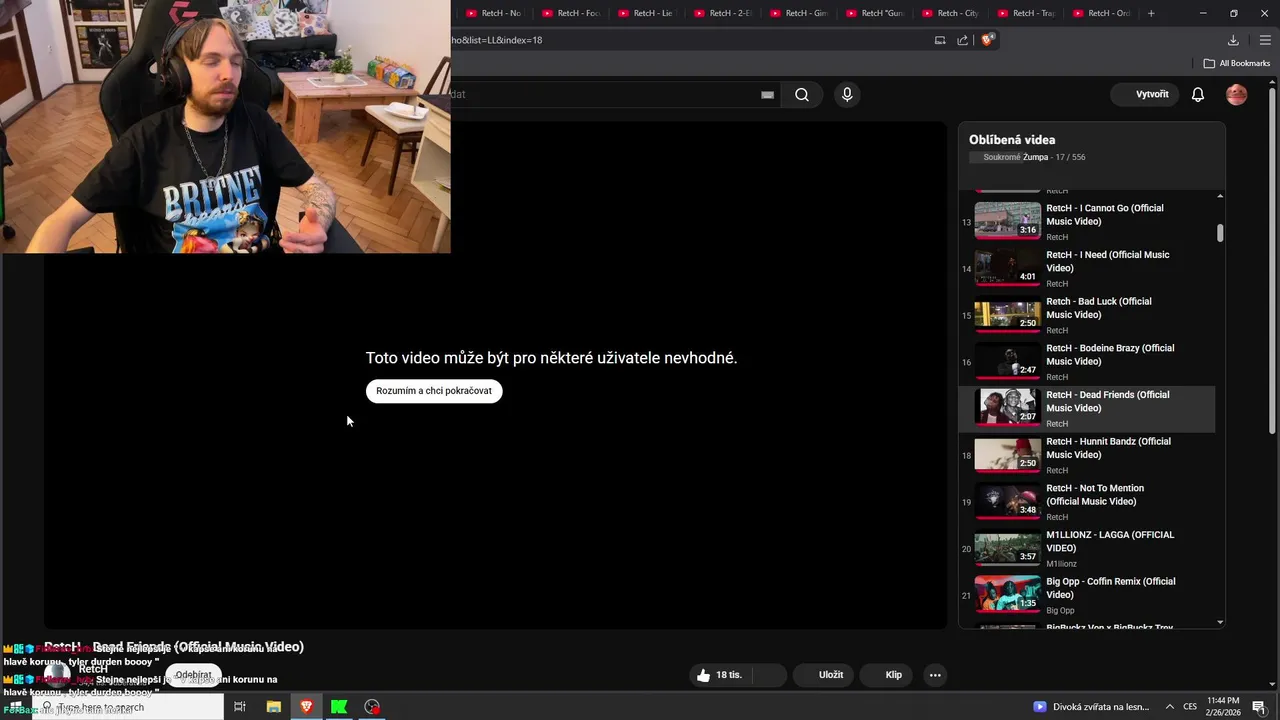Switch to the 'RetcH - Lie' tab
The image size is (1280, 720).
(x=647, y=13)
